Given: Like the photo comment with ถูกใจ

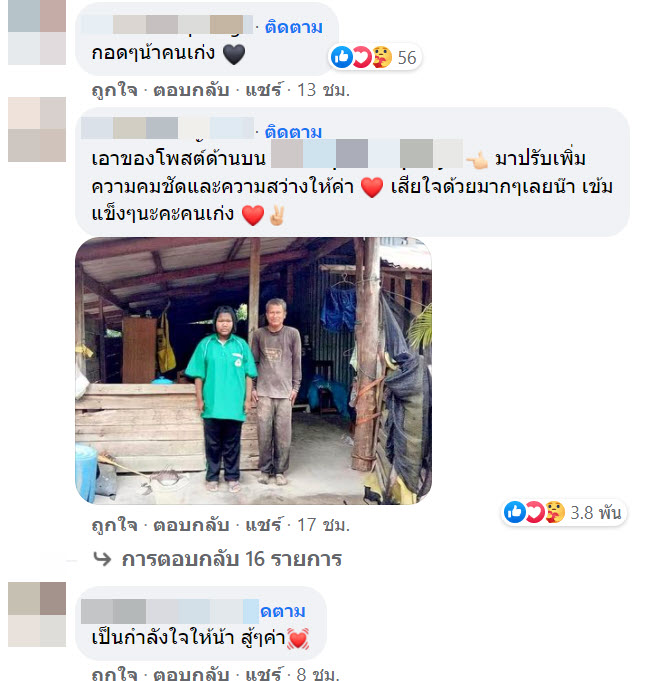Looking at the screenshot, I should click(115, 525).
